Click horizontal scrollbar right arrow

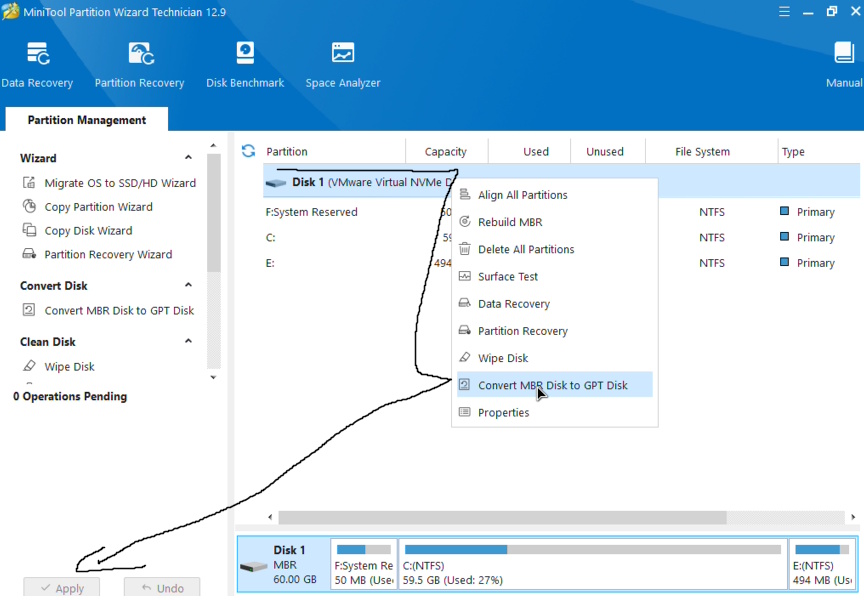pos(853,517)
